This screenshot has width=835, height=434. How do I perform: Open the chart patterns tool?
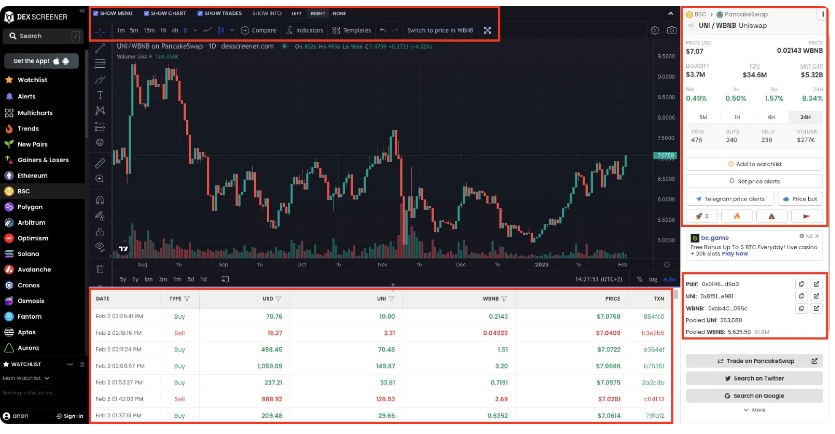click(x=100, y=111)
